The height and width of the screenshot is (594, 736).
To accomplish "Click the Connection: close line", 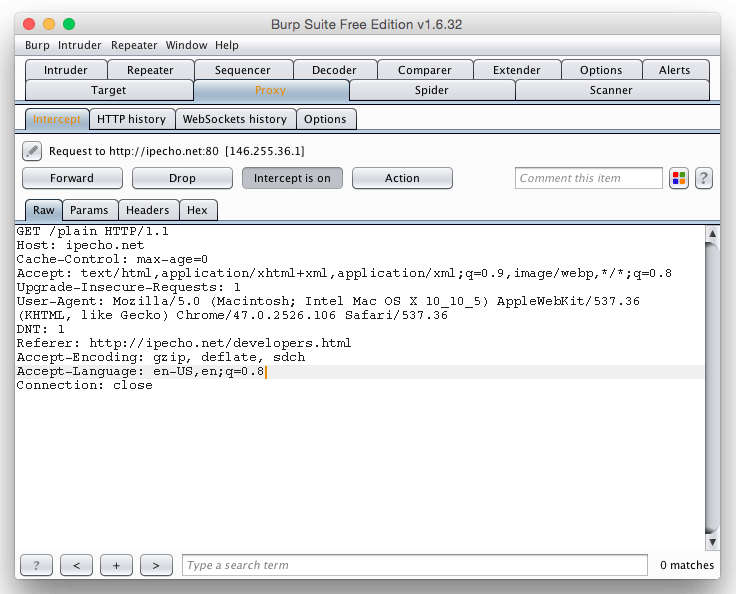I will pos(84,386).
